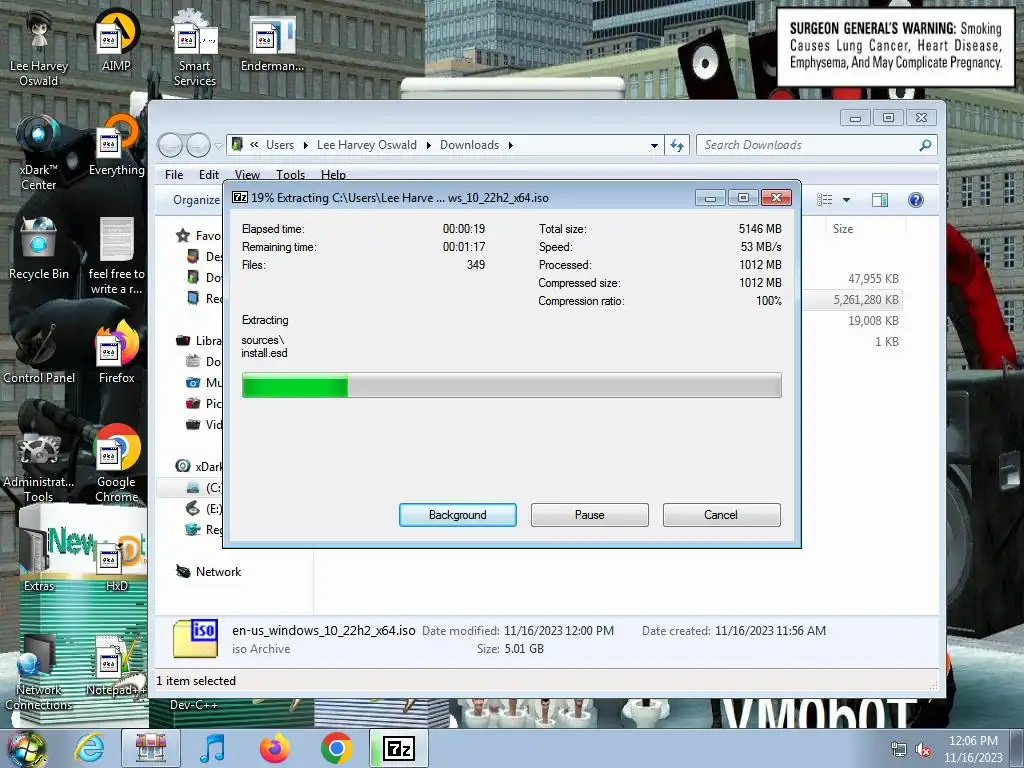Open the Recycle Bin

tap(39, 248)
